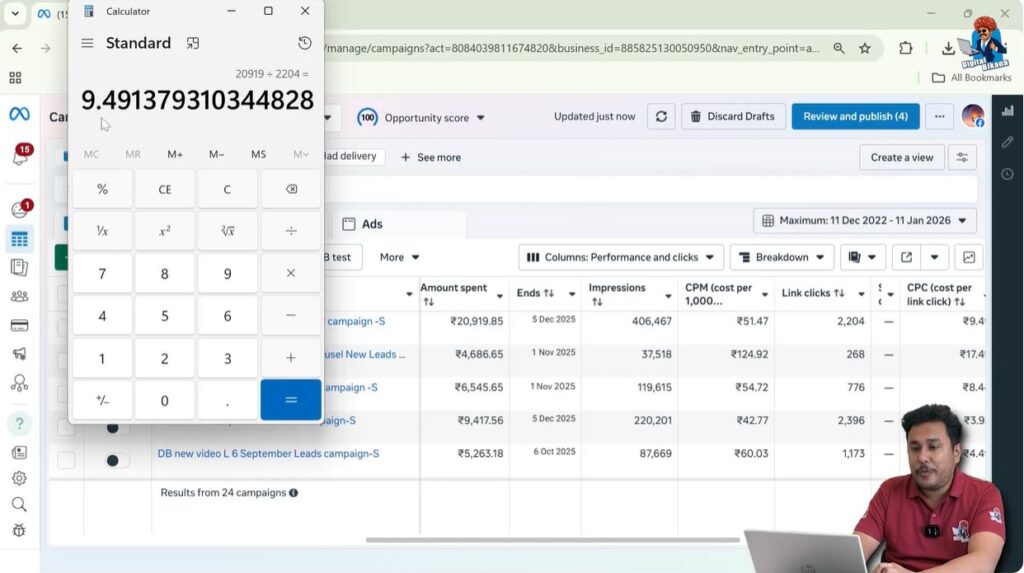
Task: Open the help question mark icon
Action: coord(20,424)
